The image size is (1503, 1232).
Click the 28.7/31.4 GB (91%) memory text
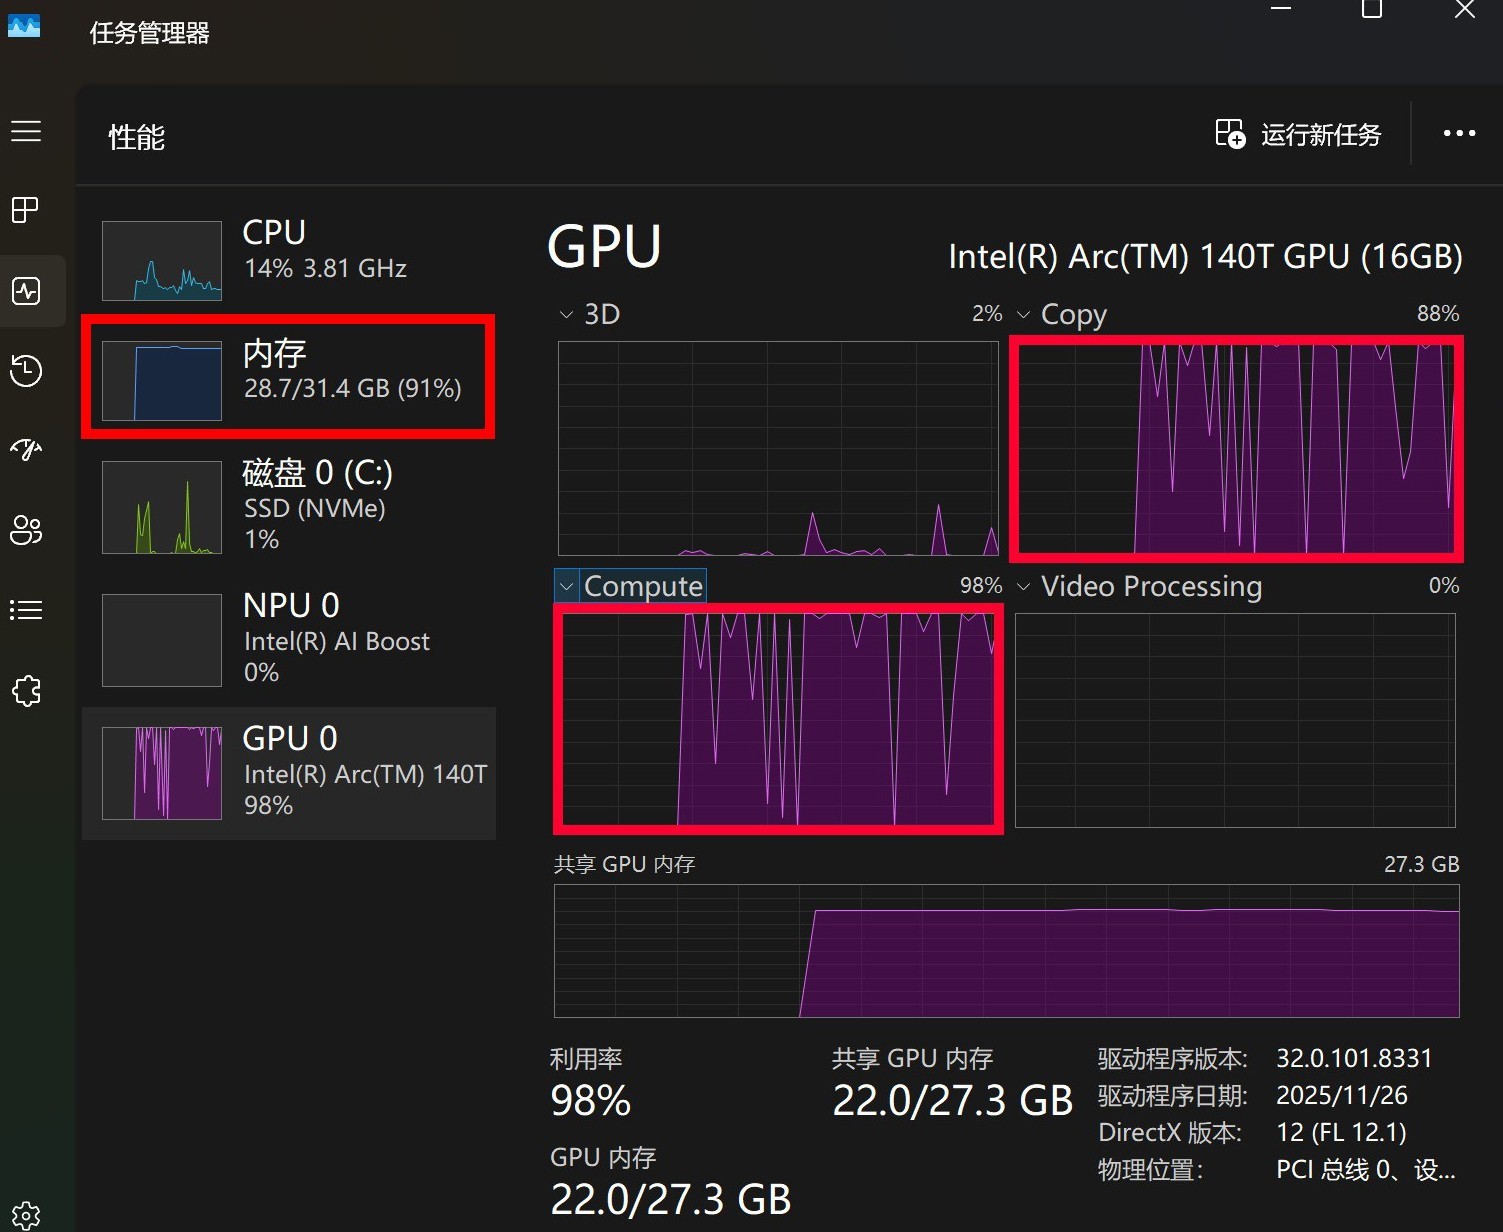[x=353, y=388]
